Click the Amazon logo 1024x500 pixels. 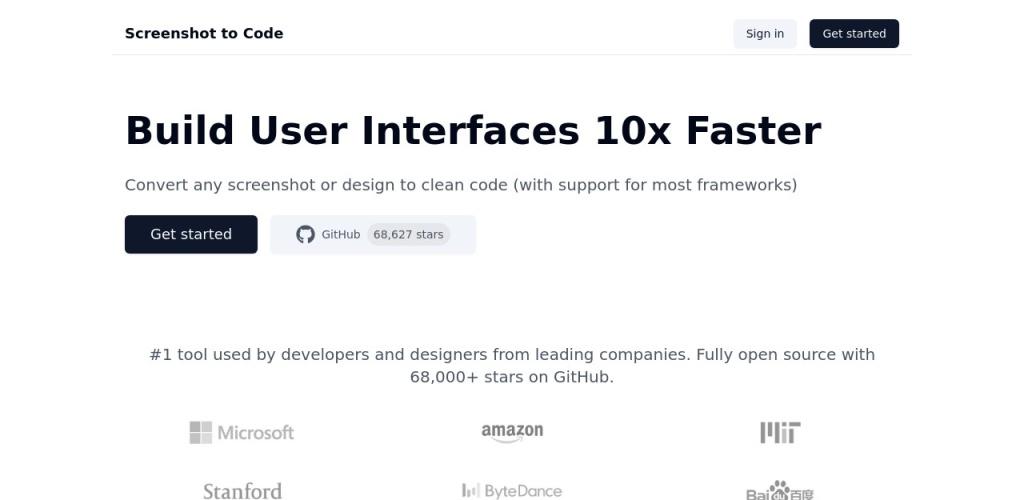[512, 431]
